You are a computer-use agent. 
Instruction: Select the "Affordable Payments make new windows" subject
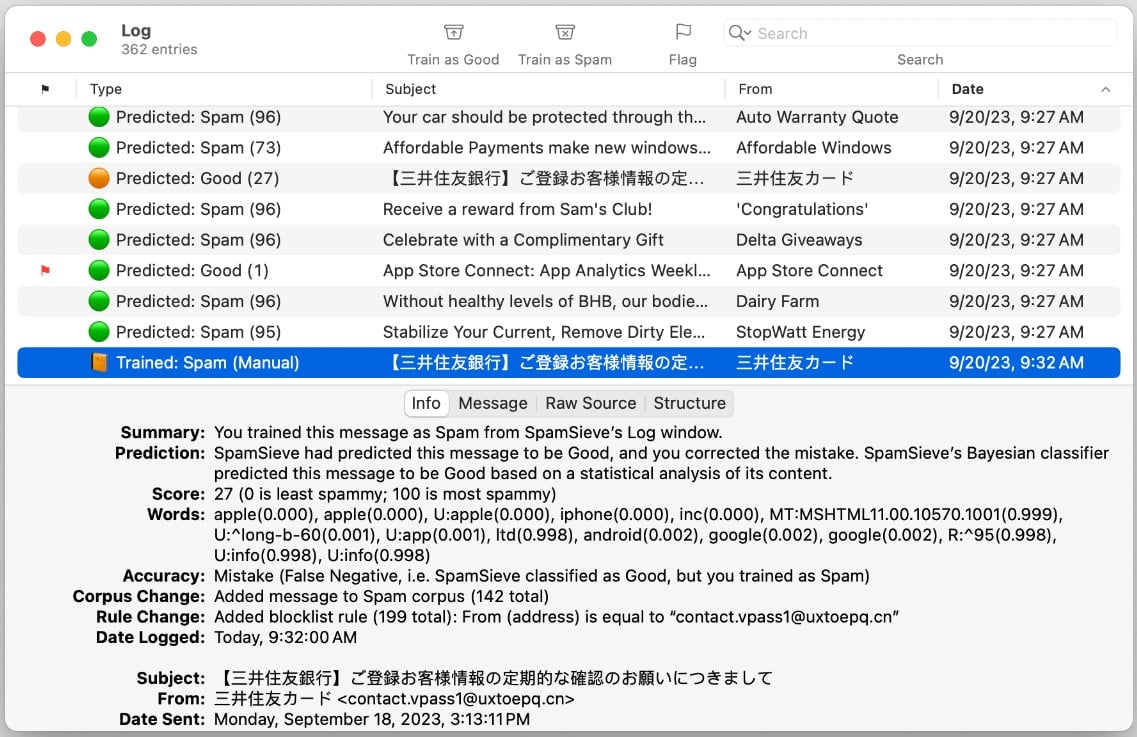click(x=547, y=147)
